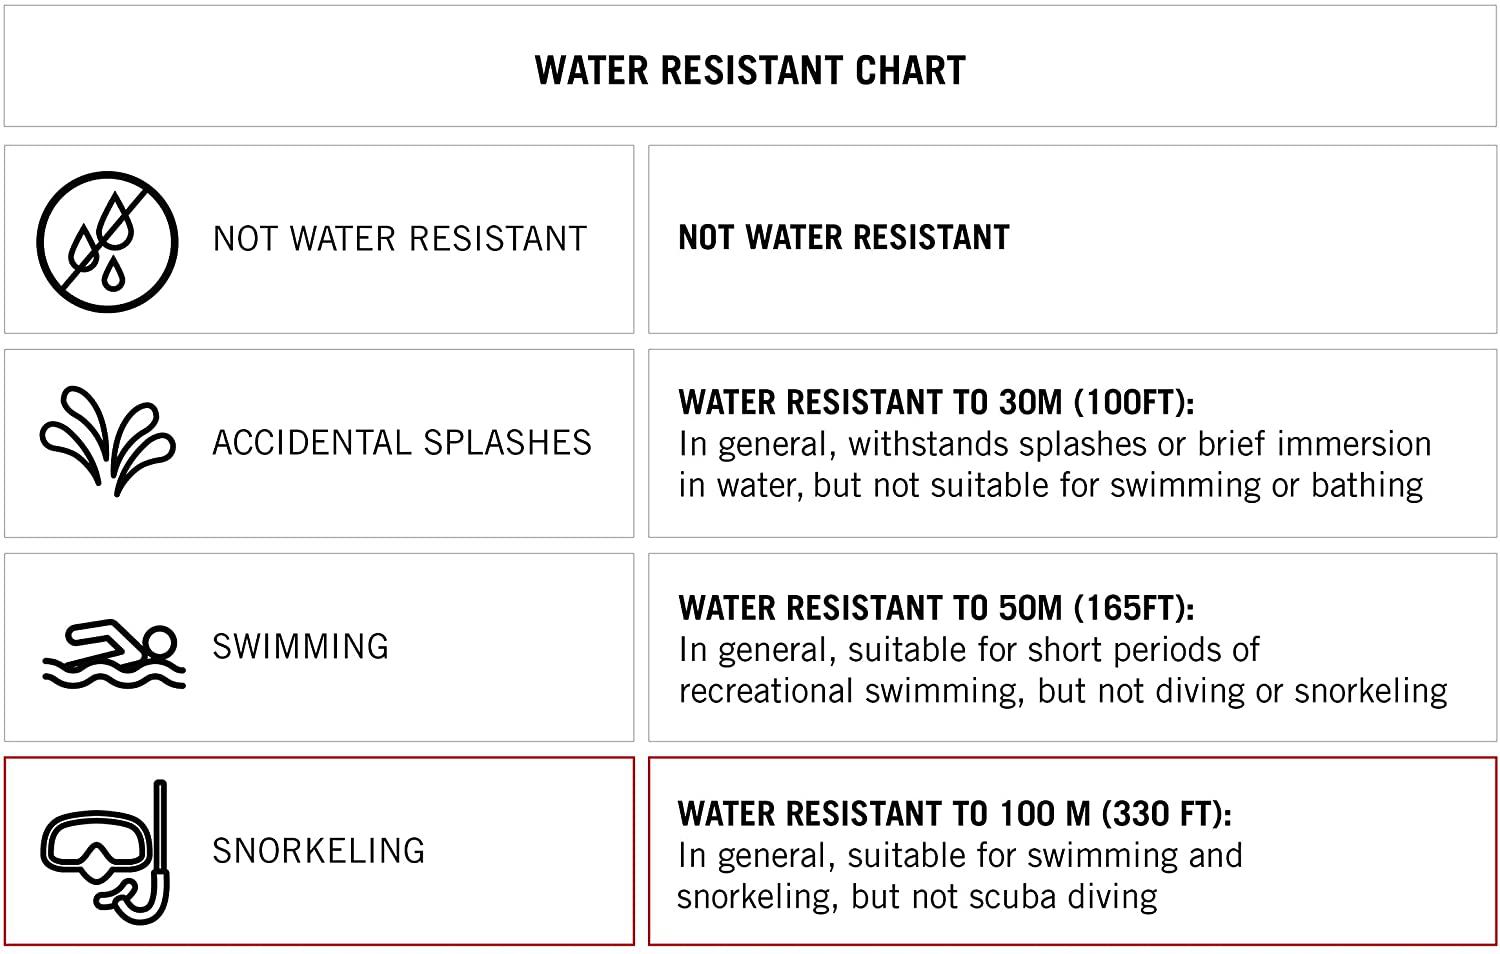Viewport: 1500px width, 954px height.
Task: Click 'WATER RESISTANT TO 50M (165FT):' heading
Action: 936,608
